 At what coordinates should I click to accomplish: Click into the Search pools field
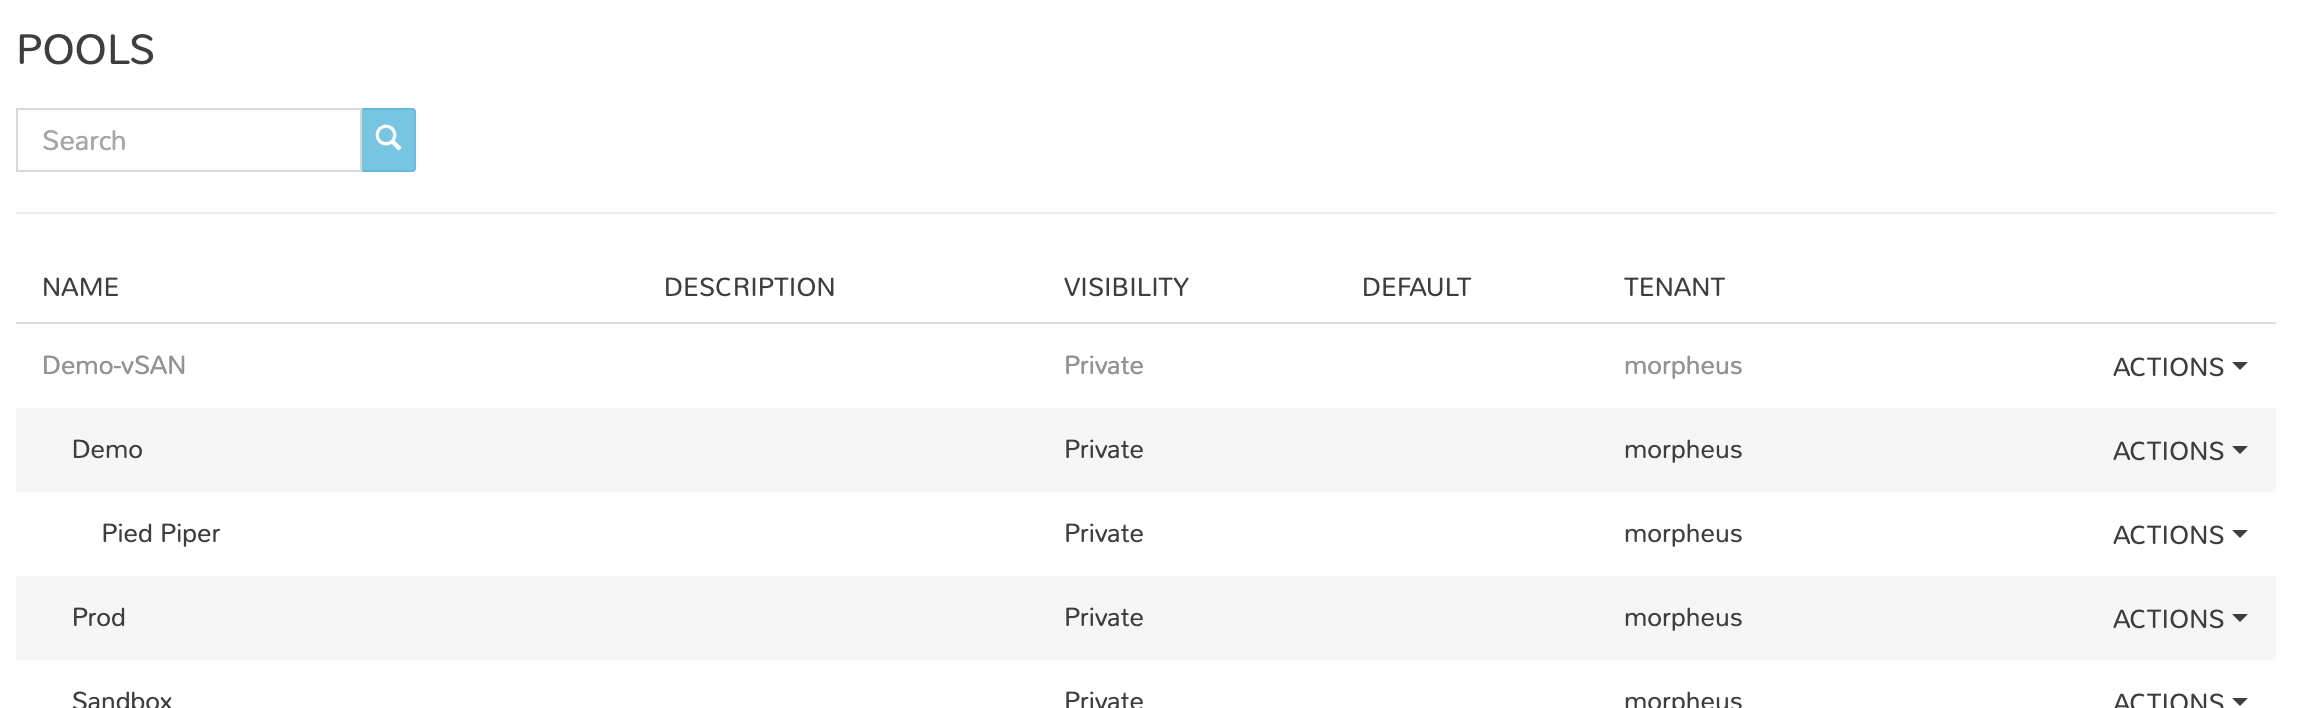coord(189,140)
